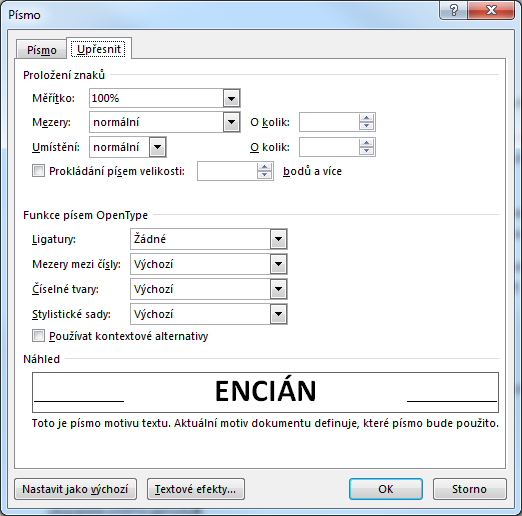The image size is (522, 516).
Task: Open the Umístění position dropdown
Action: (157, 147)
